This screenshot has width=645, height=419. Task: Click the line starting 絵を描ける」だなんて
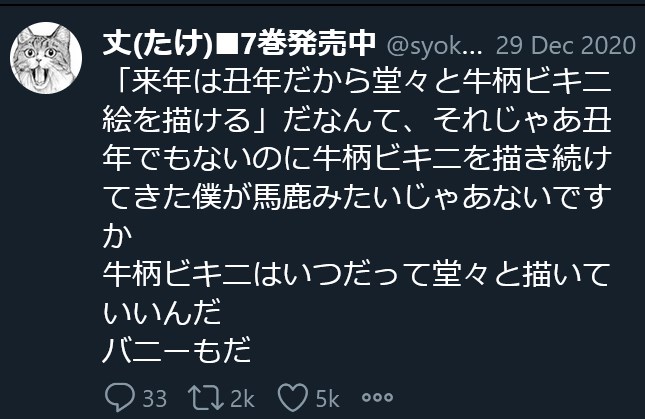click(365, 122)
